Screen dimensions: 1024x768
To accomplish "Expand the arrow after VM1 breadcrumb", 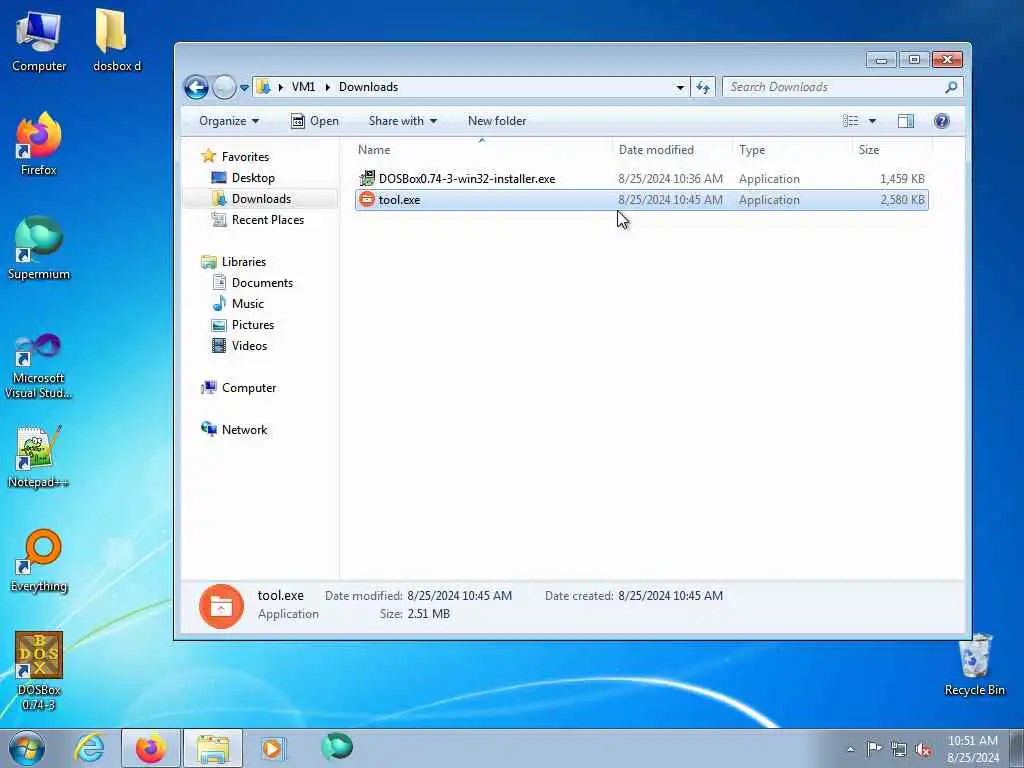I will coord(328,87).
